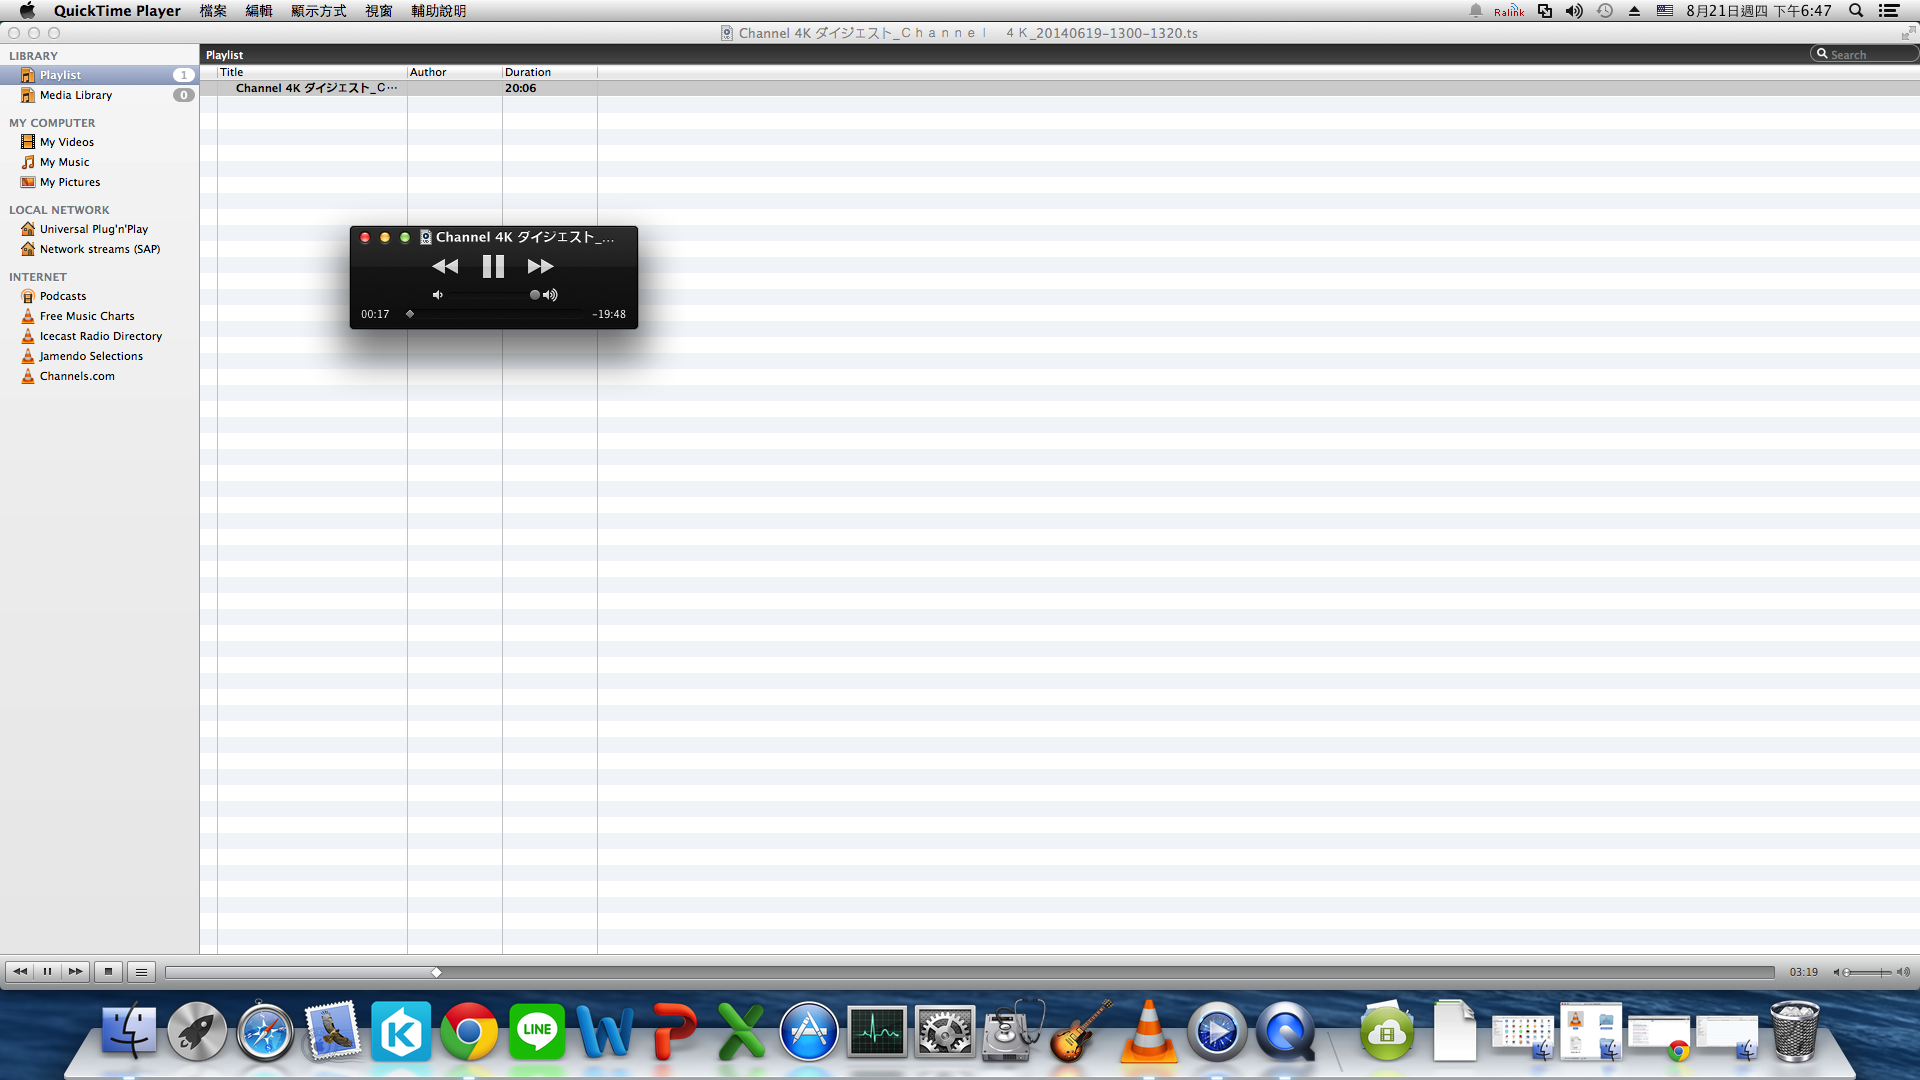Image resolution: width=1920 pixels, height=1080 pixels.
Task: Click the maximum volume speaker icon in the controller
Action: [550, 295]
